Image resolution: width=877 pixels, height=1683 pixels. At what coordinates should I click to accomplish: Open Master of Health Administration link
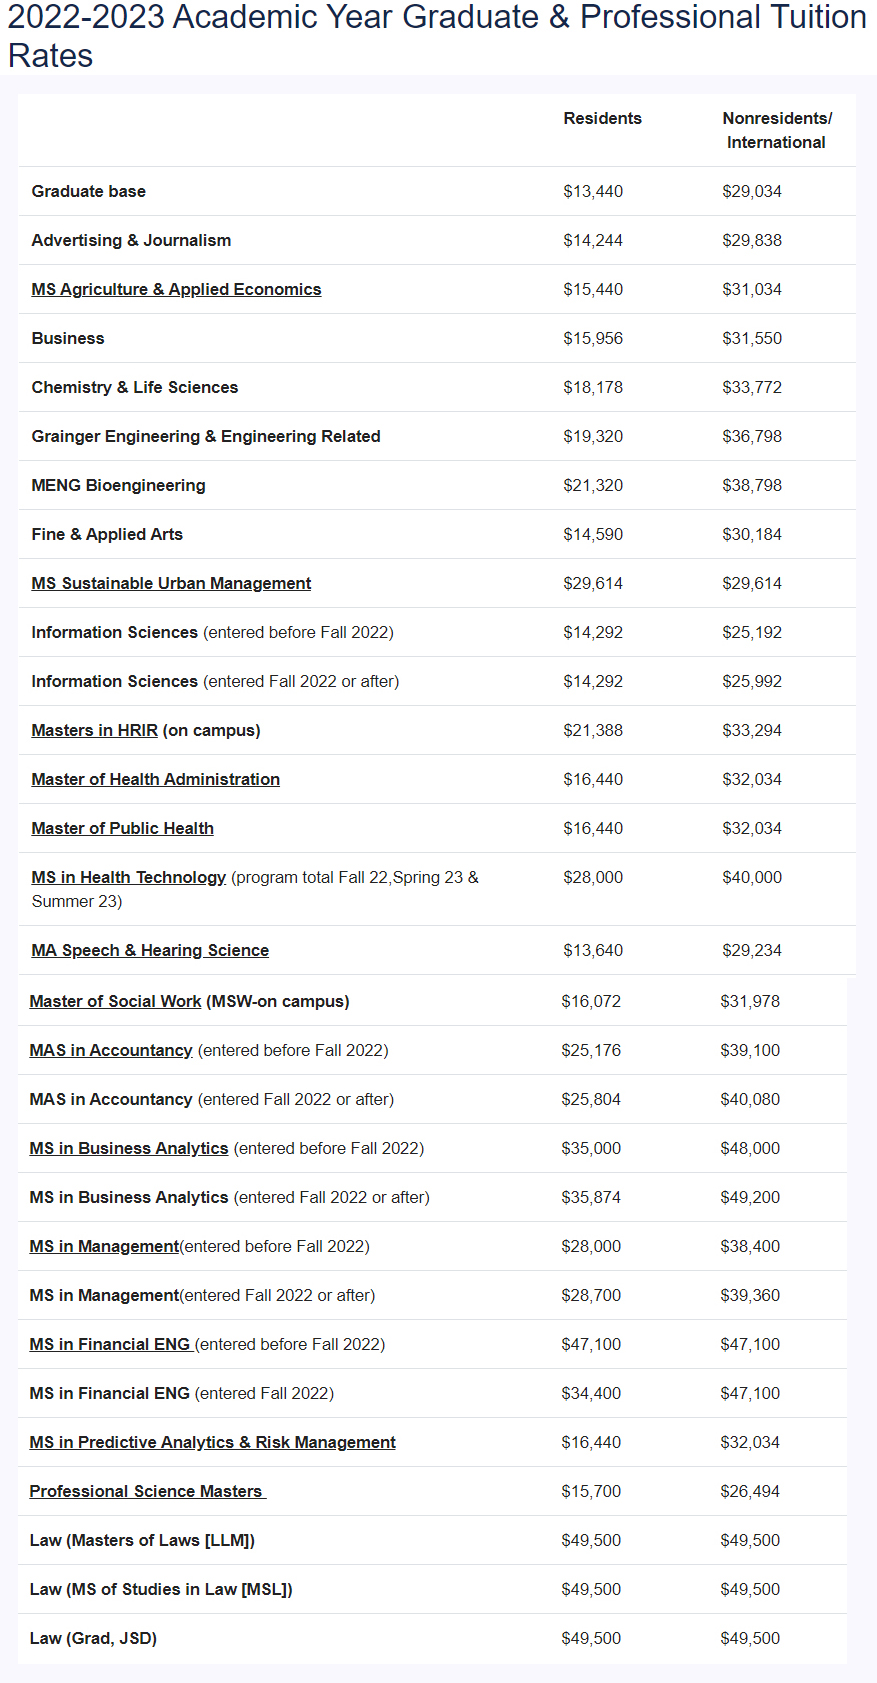(x=155, y=779)
